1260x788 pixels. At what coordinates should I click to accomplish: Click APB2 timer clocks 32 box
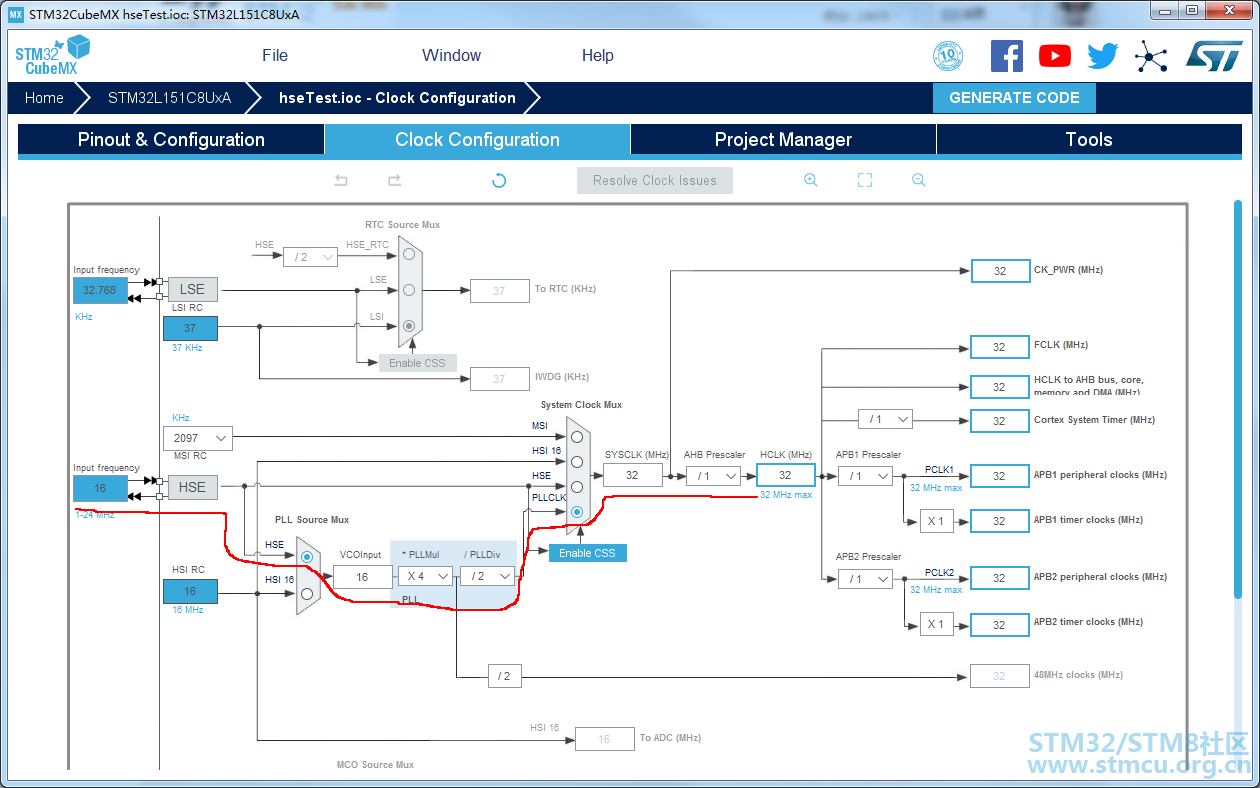click(999, 625)
